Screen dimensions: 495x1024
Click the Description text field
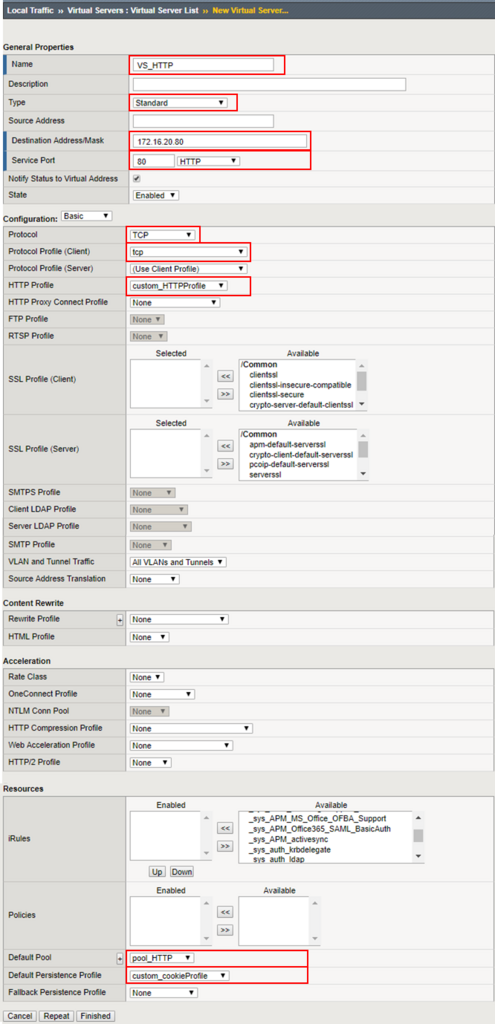(x=269, y=84)
